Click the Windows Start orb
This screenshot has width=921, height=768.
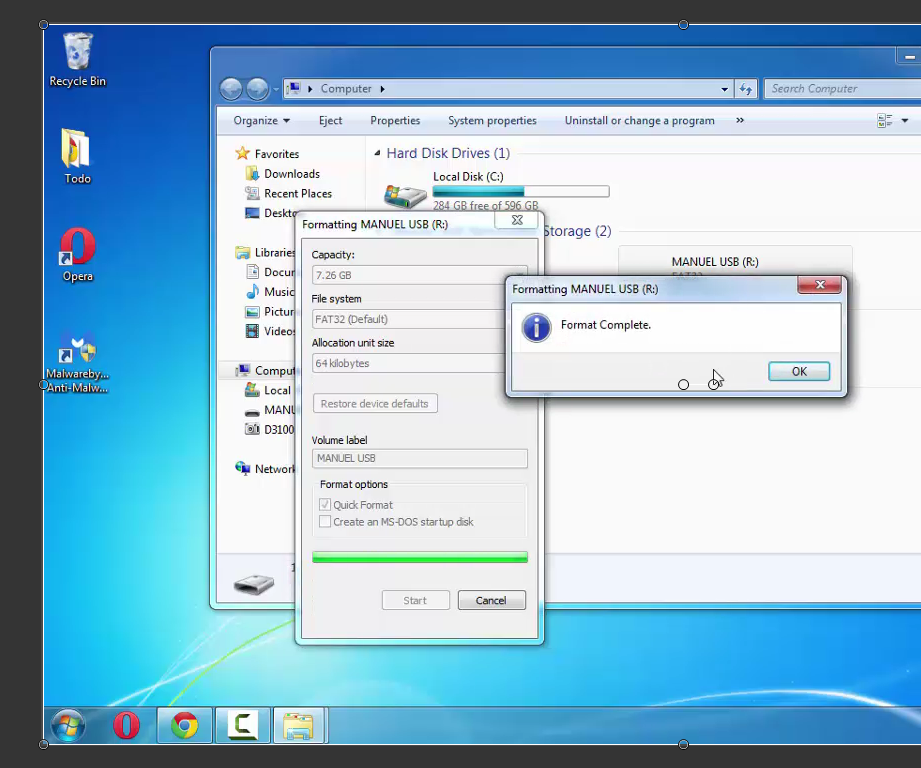[x=67, y=725]
